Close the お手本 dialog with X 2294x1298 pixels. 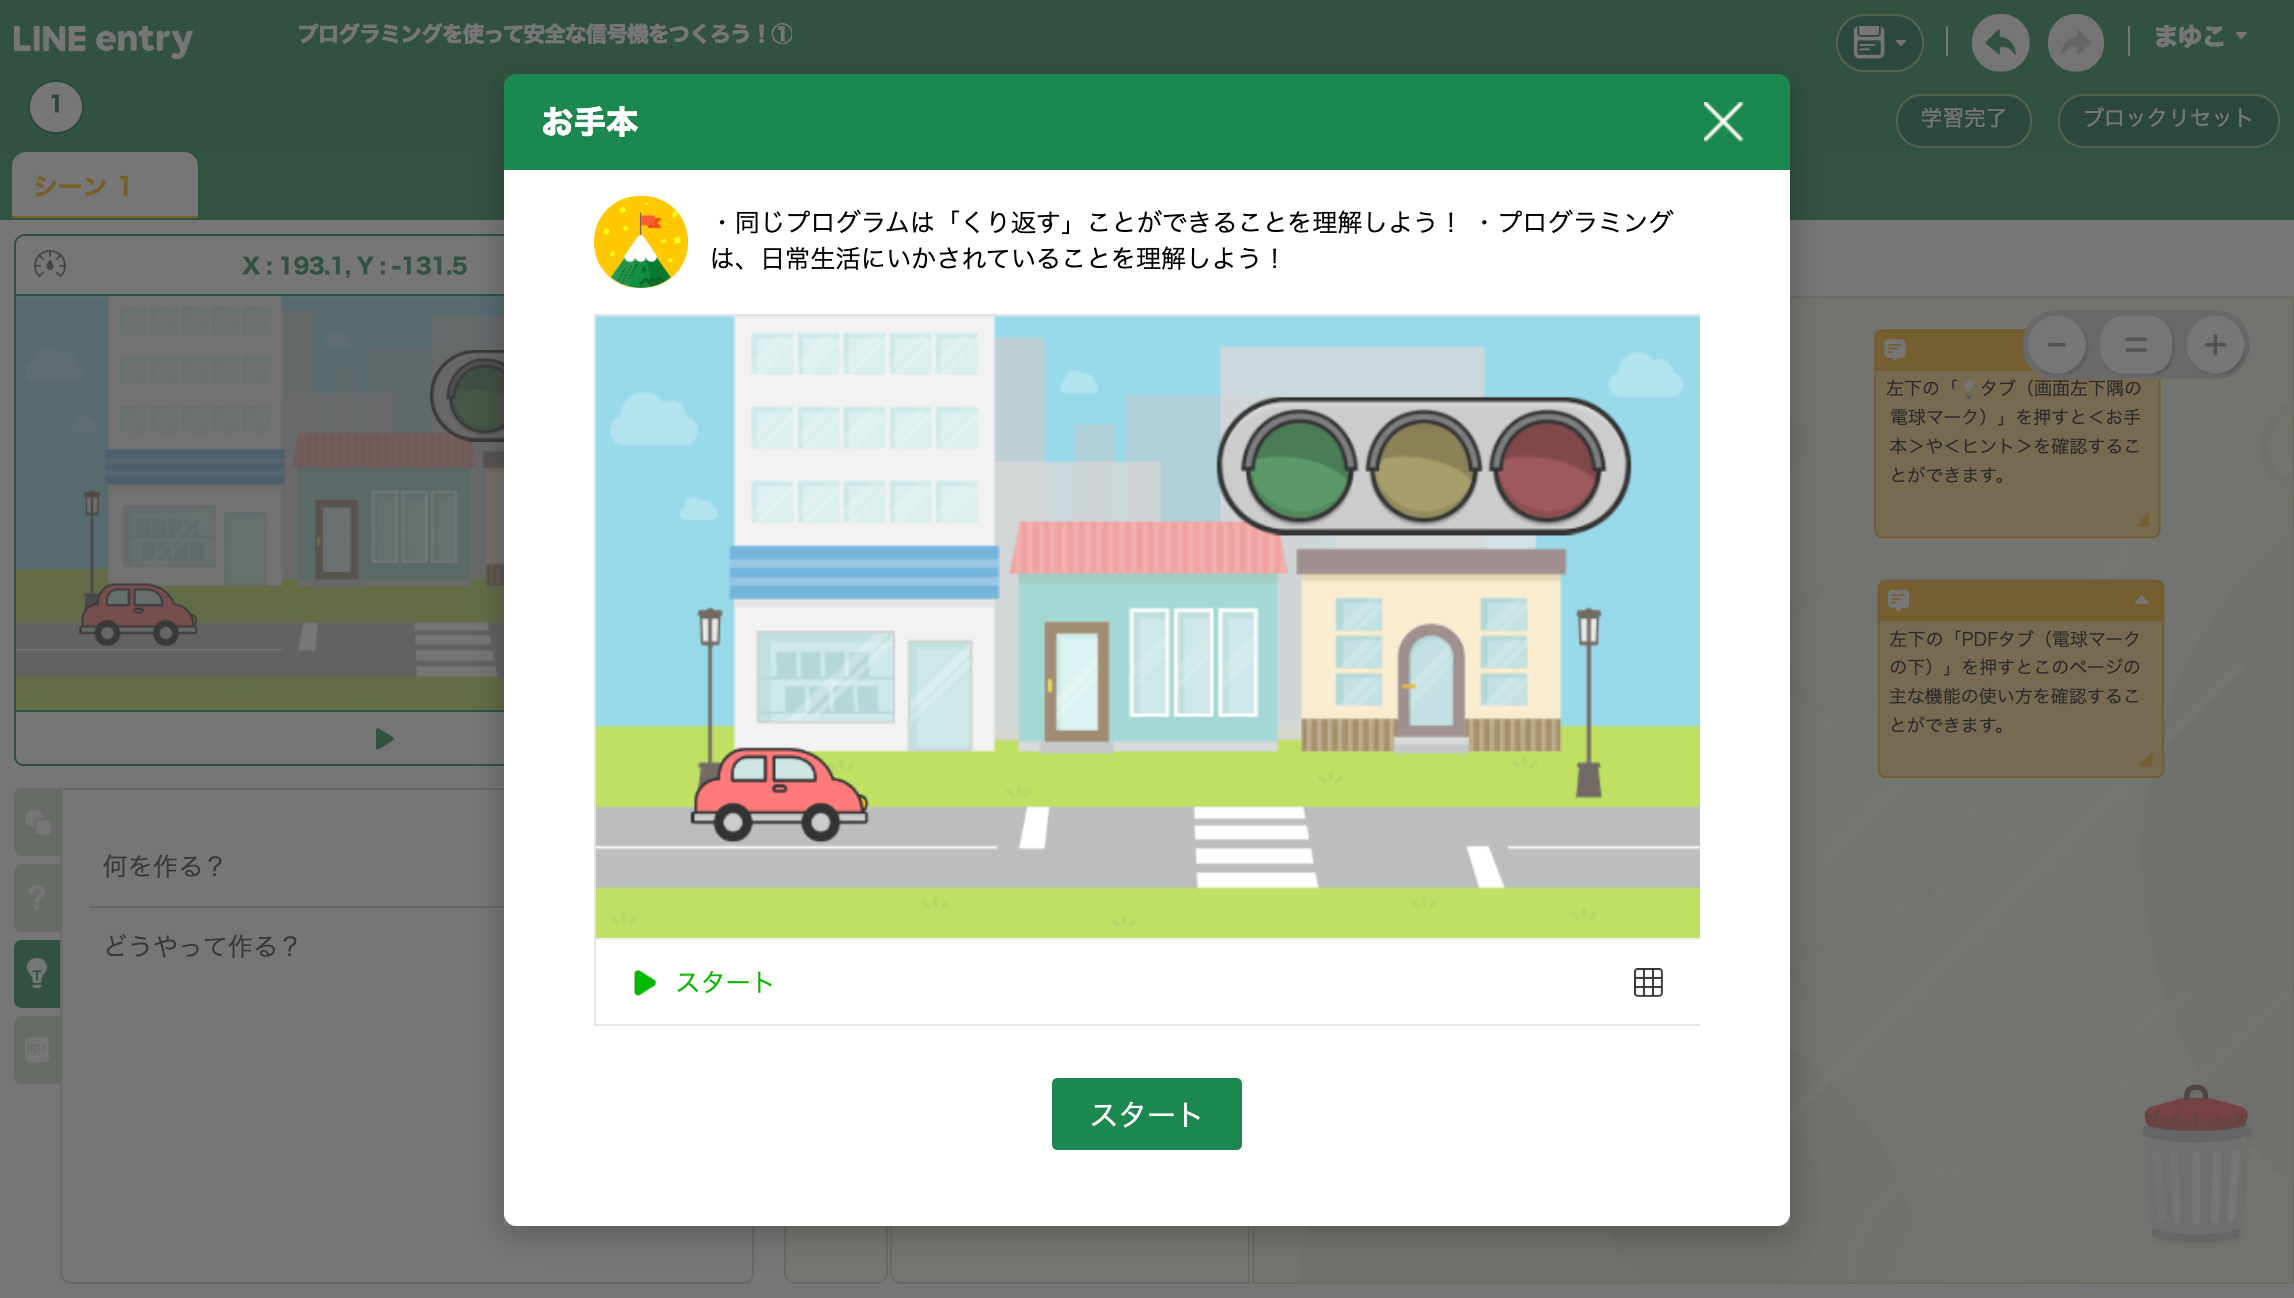(1722, 122)
